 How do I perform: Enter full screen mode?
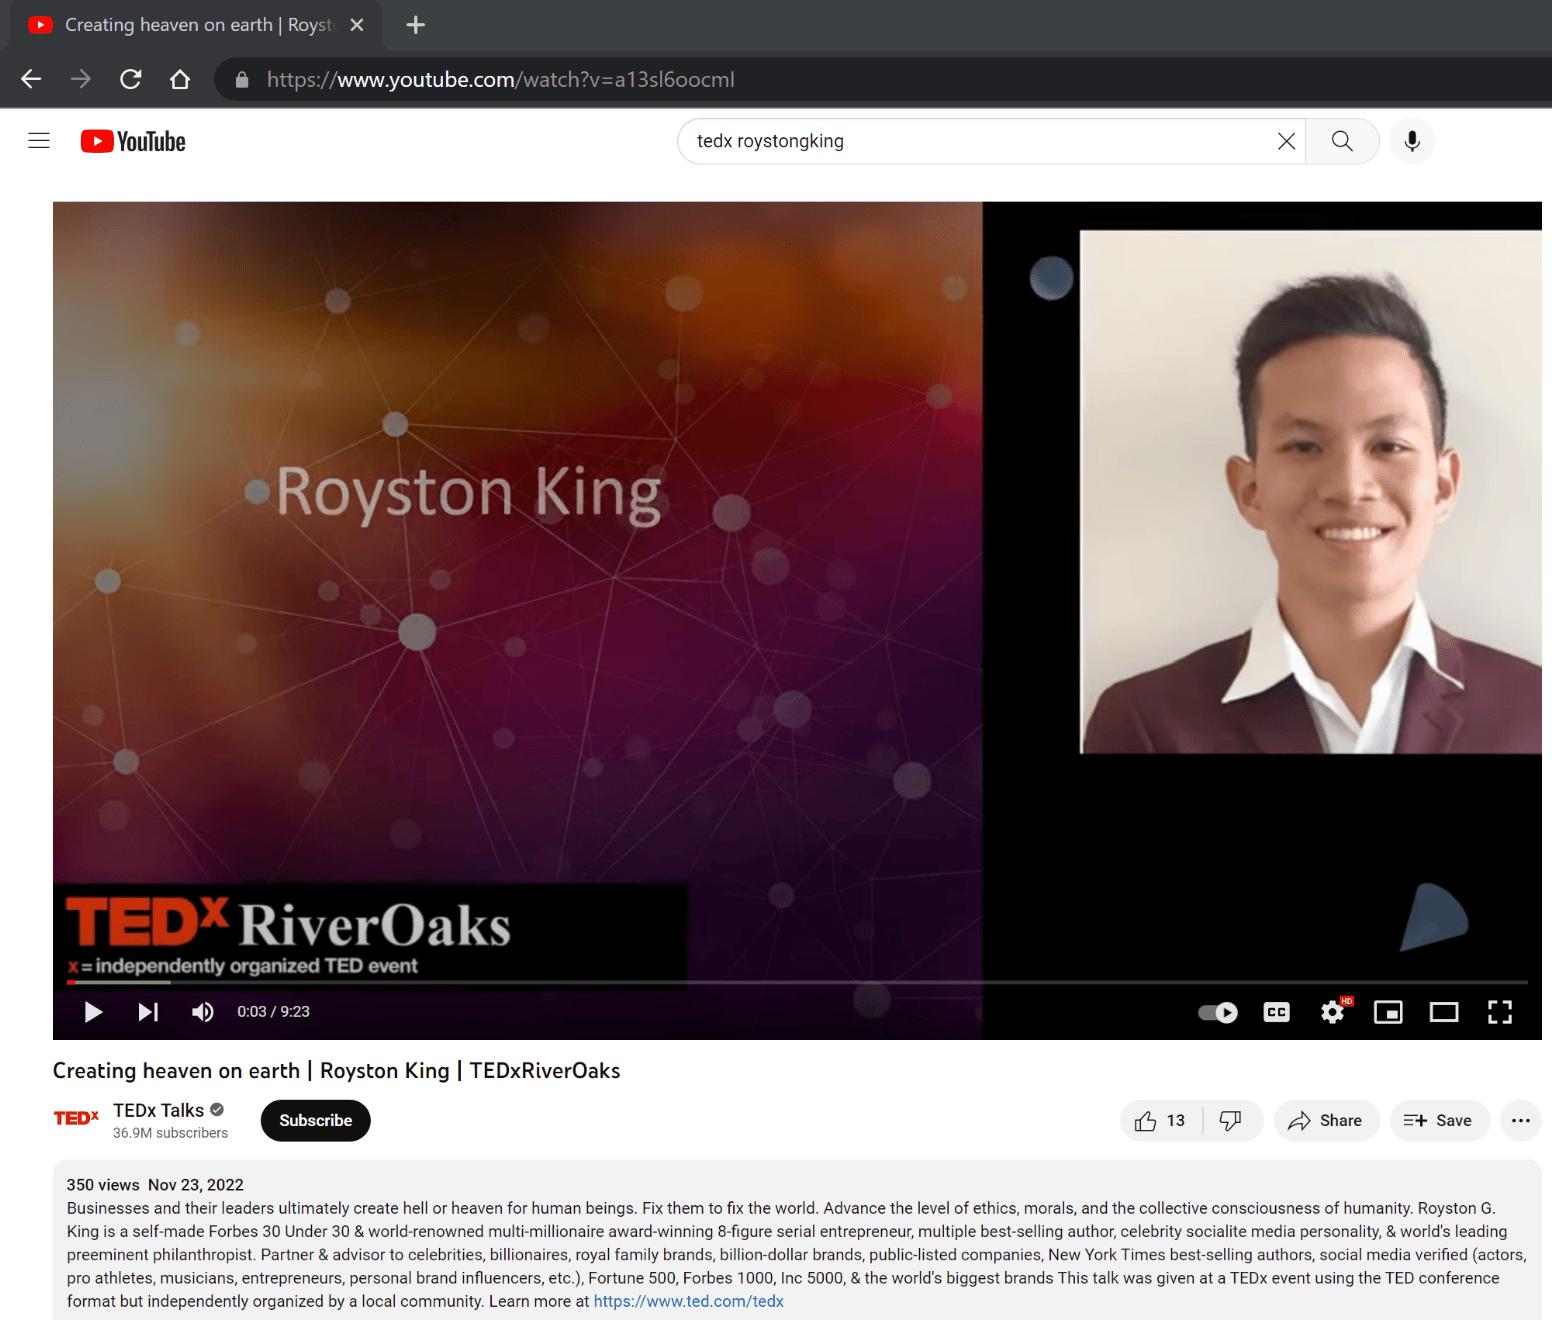tap(1499, 1012)
